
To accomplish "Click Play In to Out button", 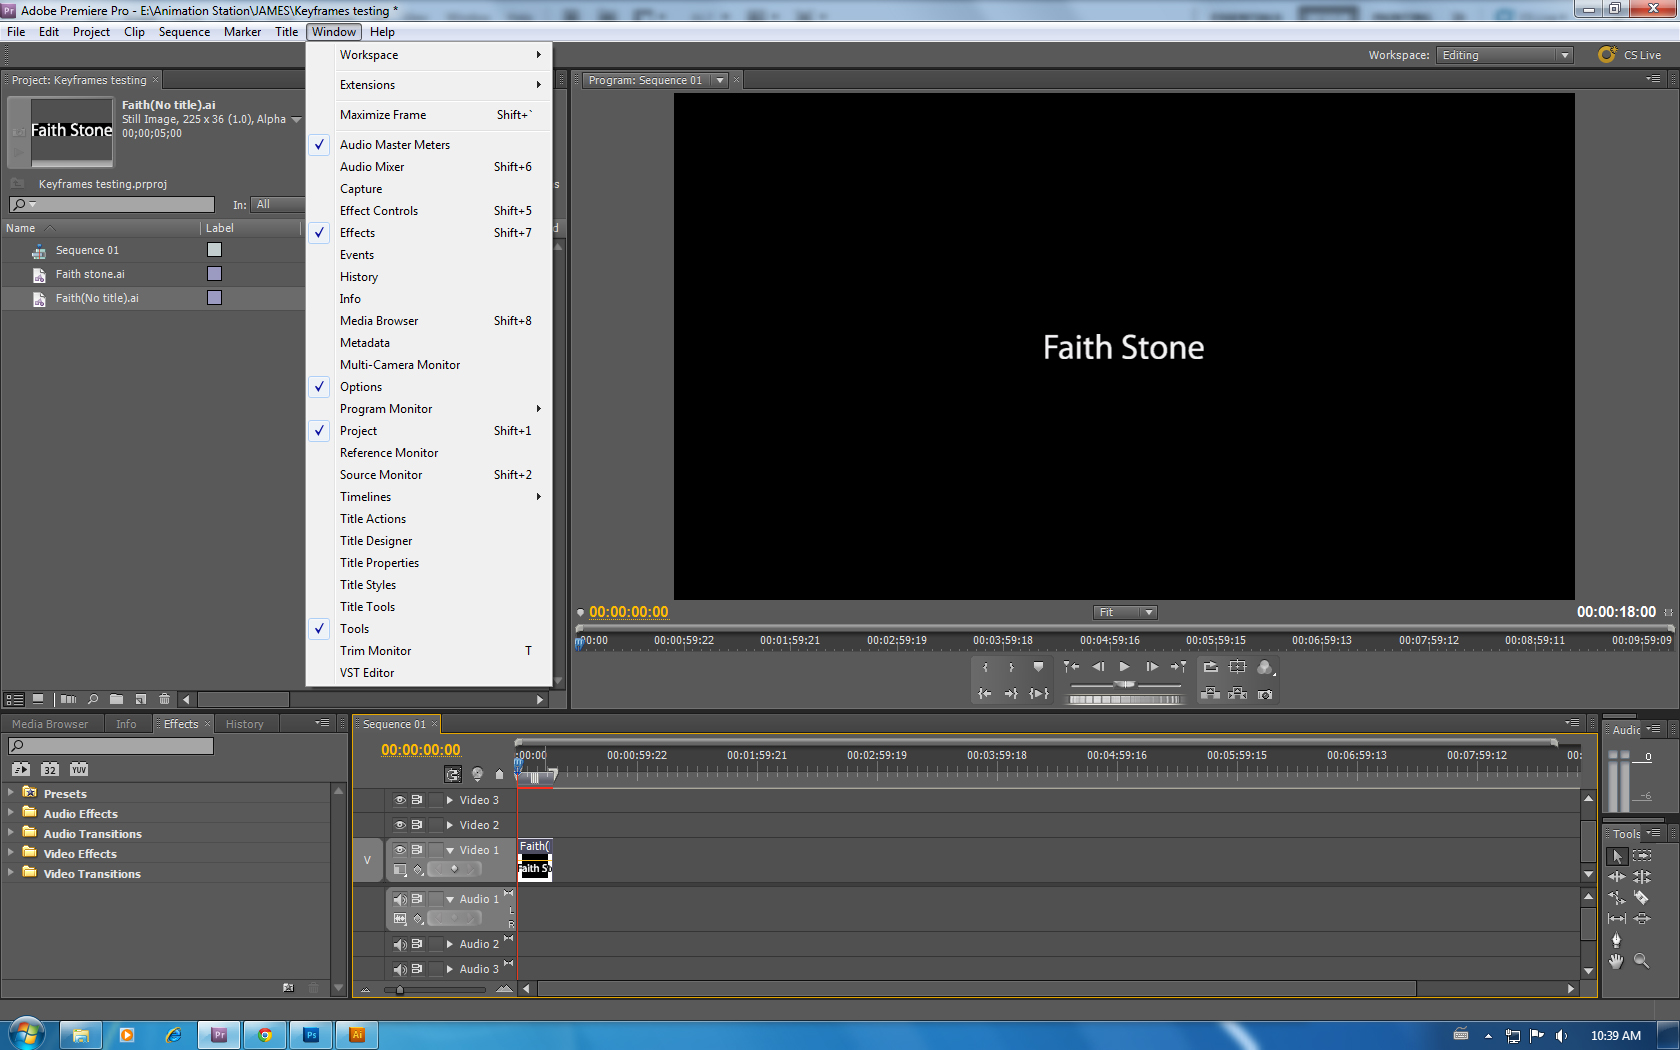I will pyautogui.click(x=1038, y=693).
